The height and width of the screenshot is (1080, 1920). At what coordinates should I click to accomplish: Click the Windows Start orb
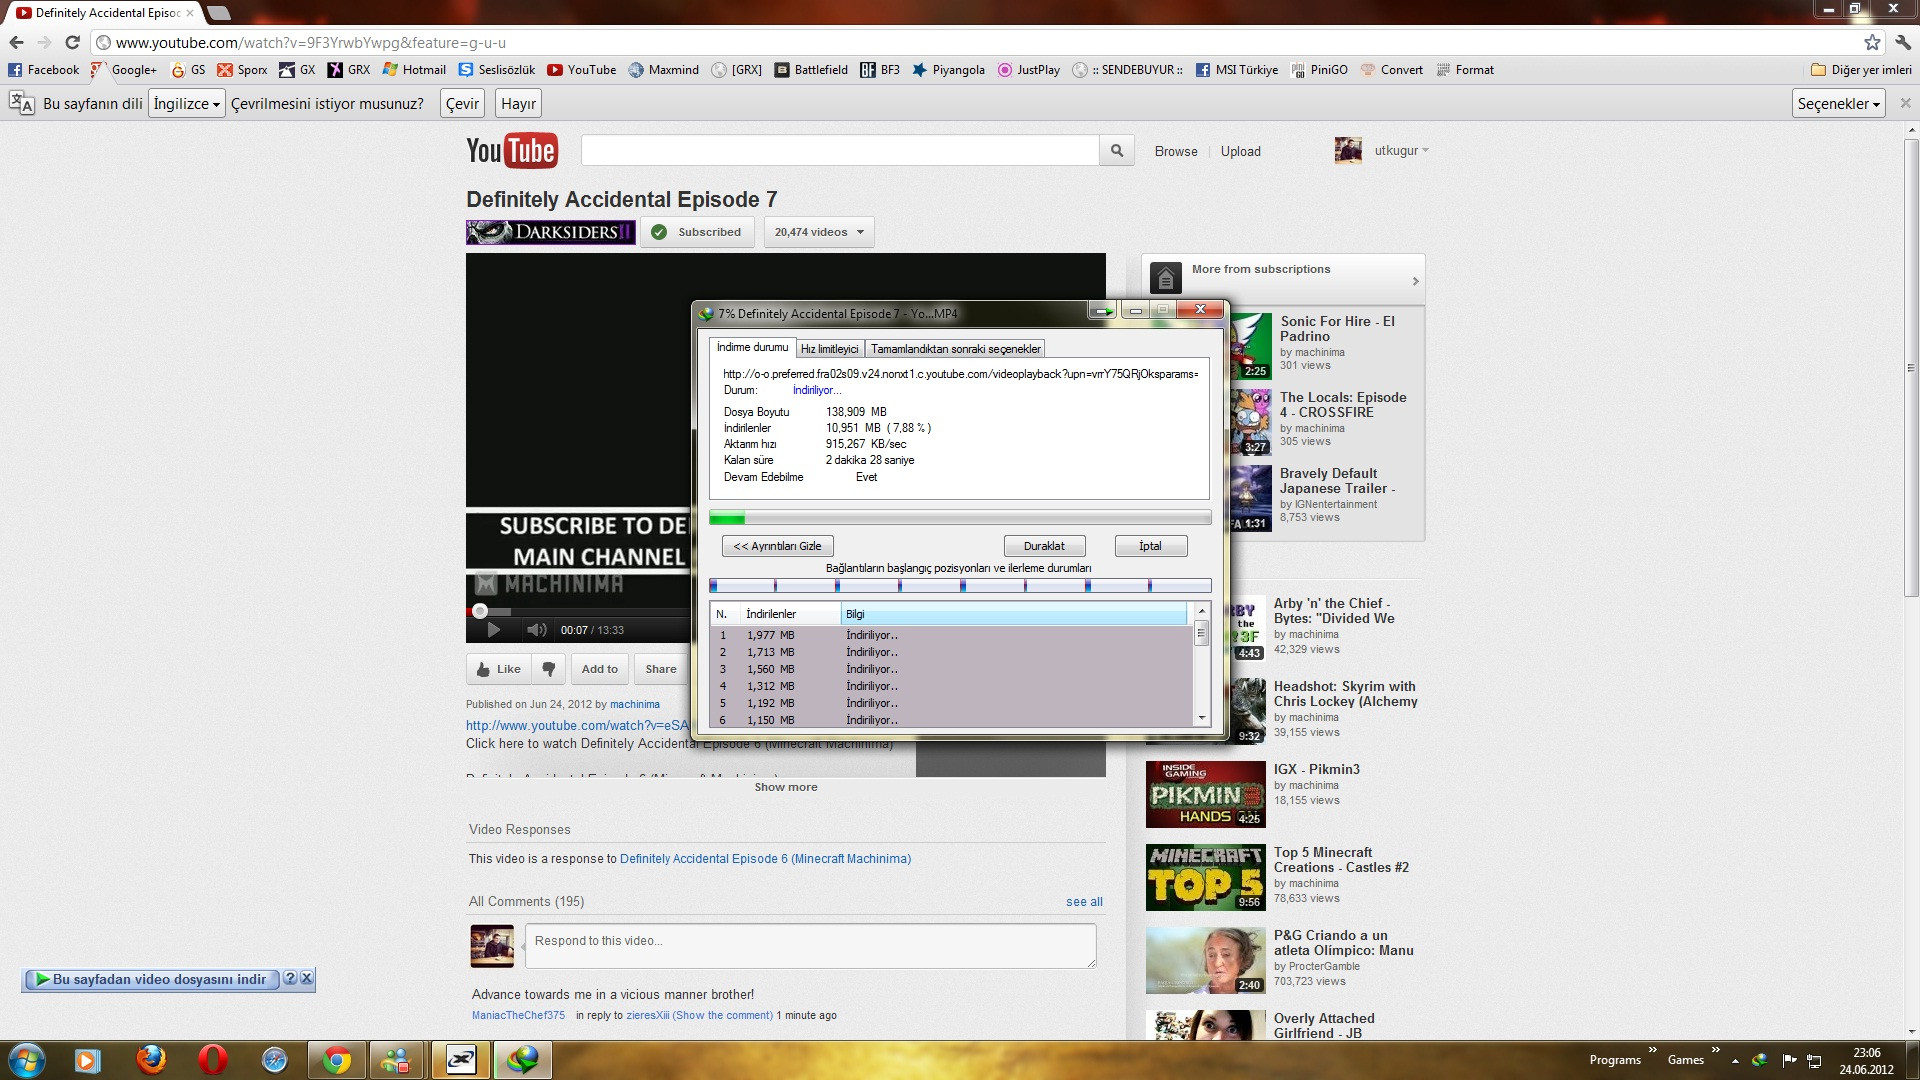pyautogui.click(x=27, y=1059)
